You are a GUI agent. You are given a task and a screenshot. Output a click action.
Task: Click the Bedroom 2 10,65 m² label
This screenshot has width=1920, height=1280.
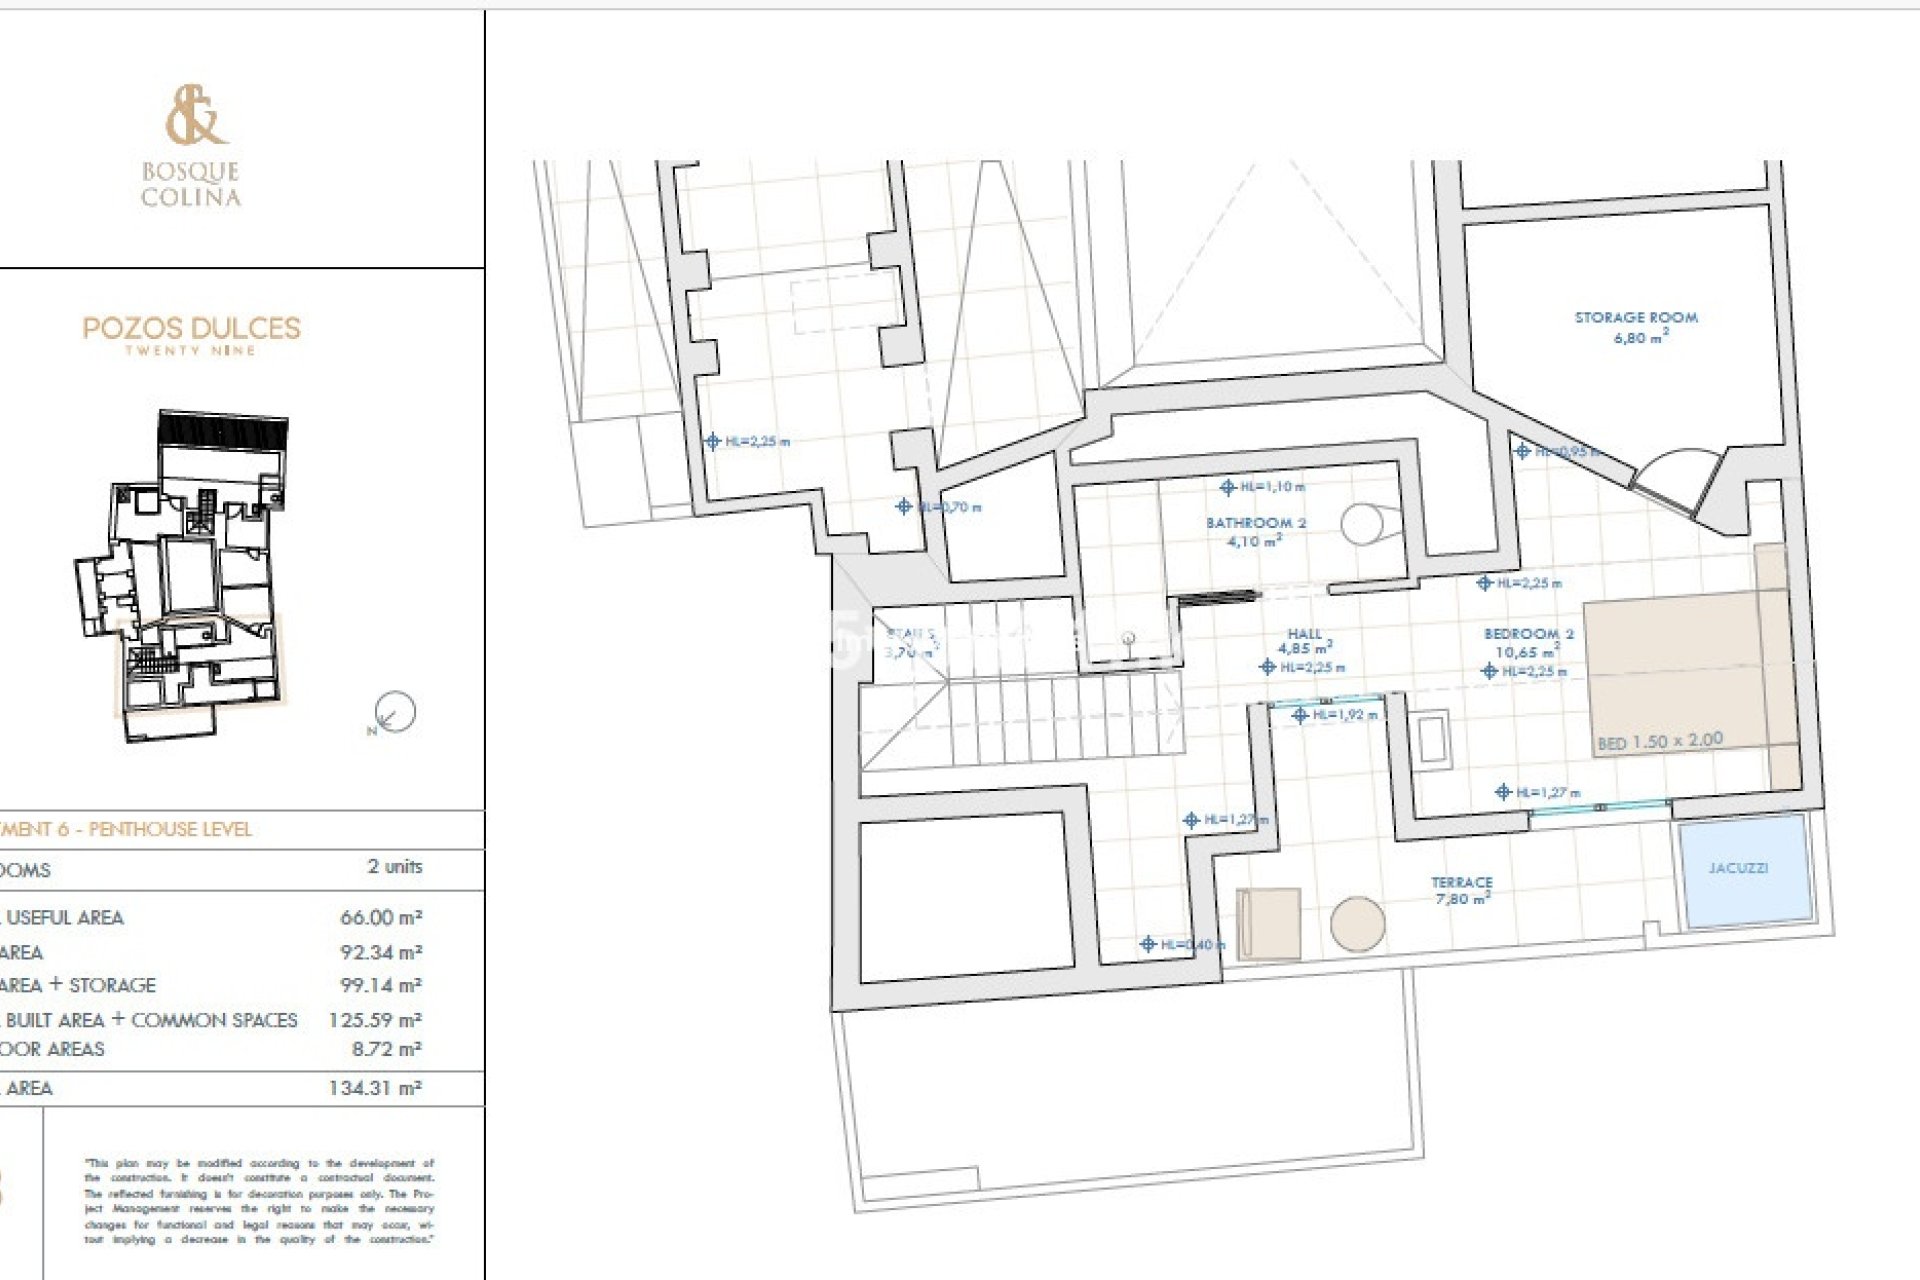coord(1528,642)
